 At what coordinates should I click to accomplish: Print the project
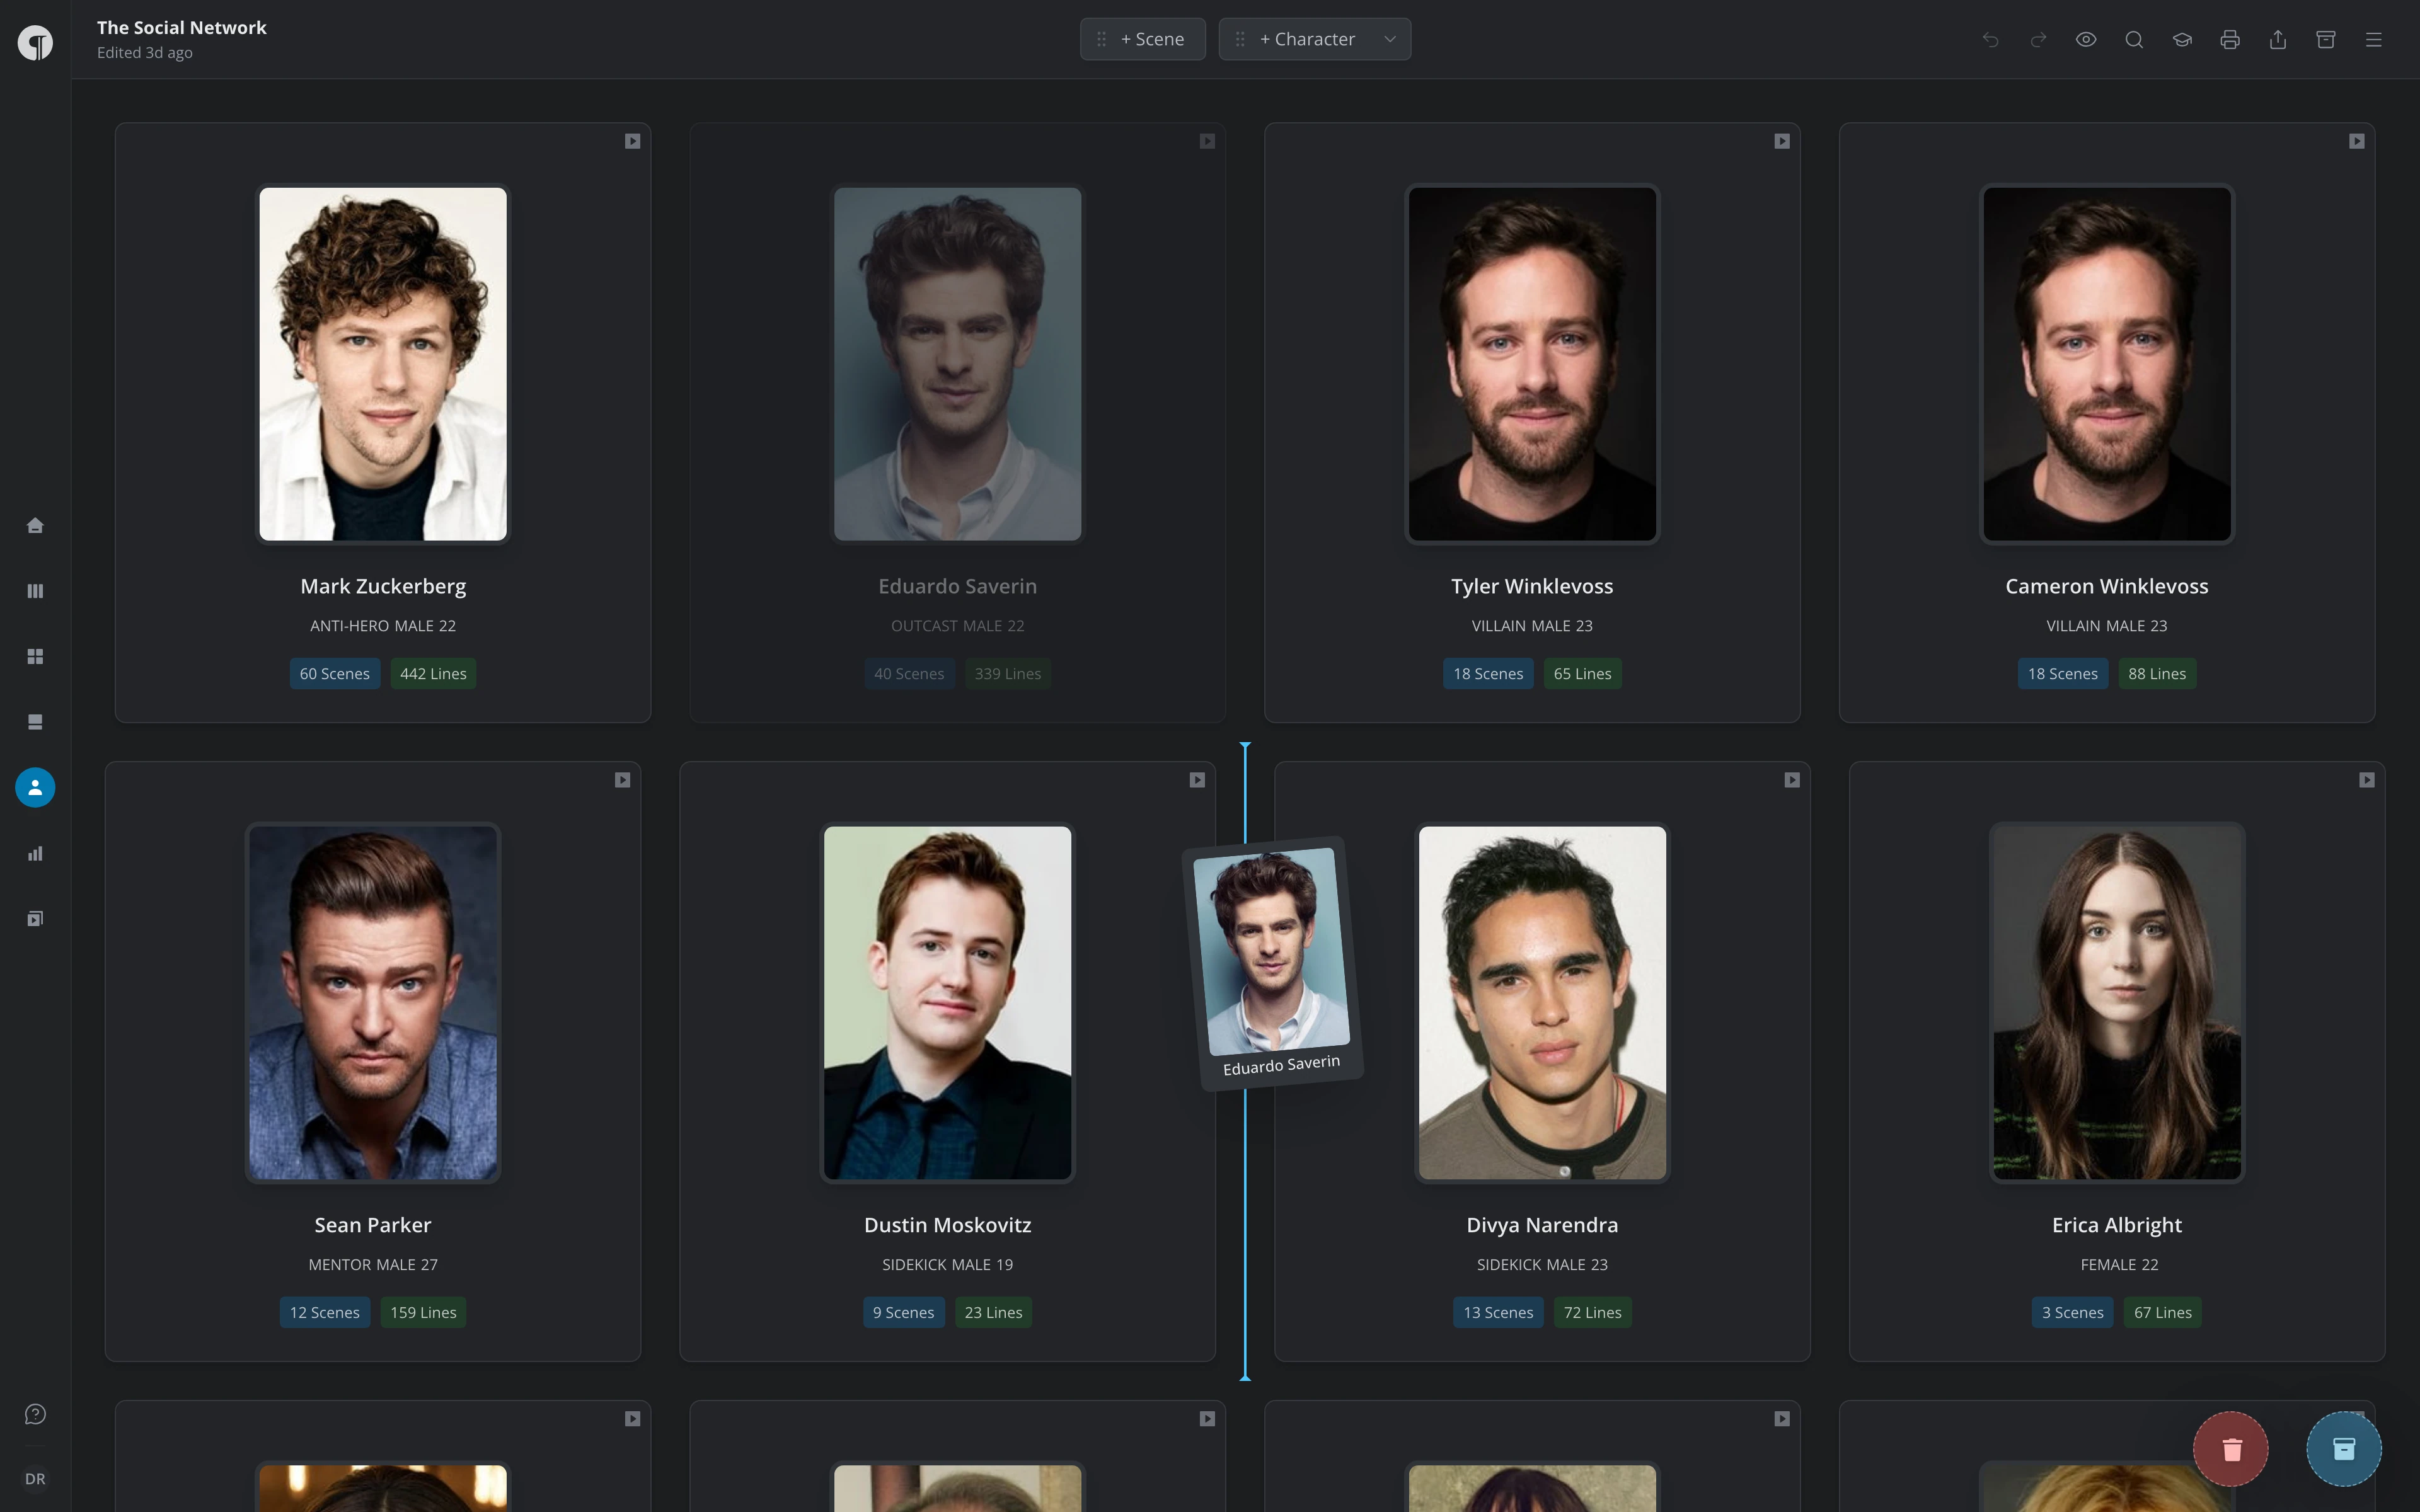(x=2230, y=39)
